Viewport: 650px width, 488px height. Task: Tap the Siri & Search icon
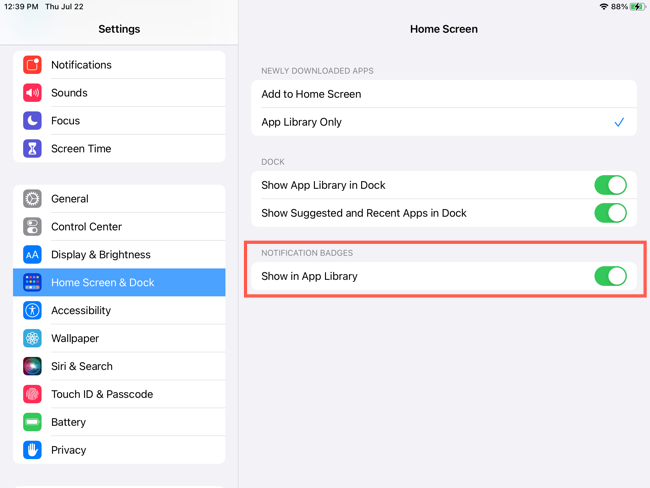[x=32, y=367]
